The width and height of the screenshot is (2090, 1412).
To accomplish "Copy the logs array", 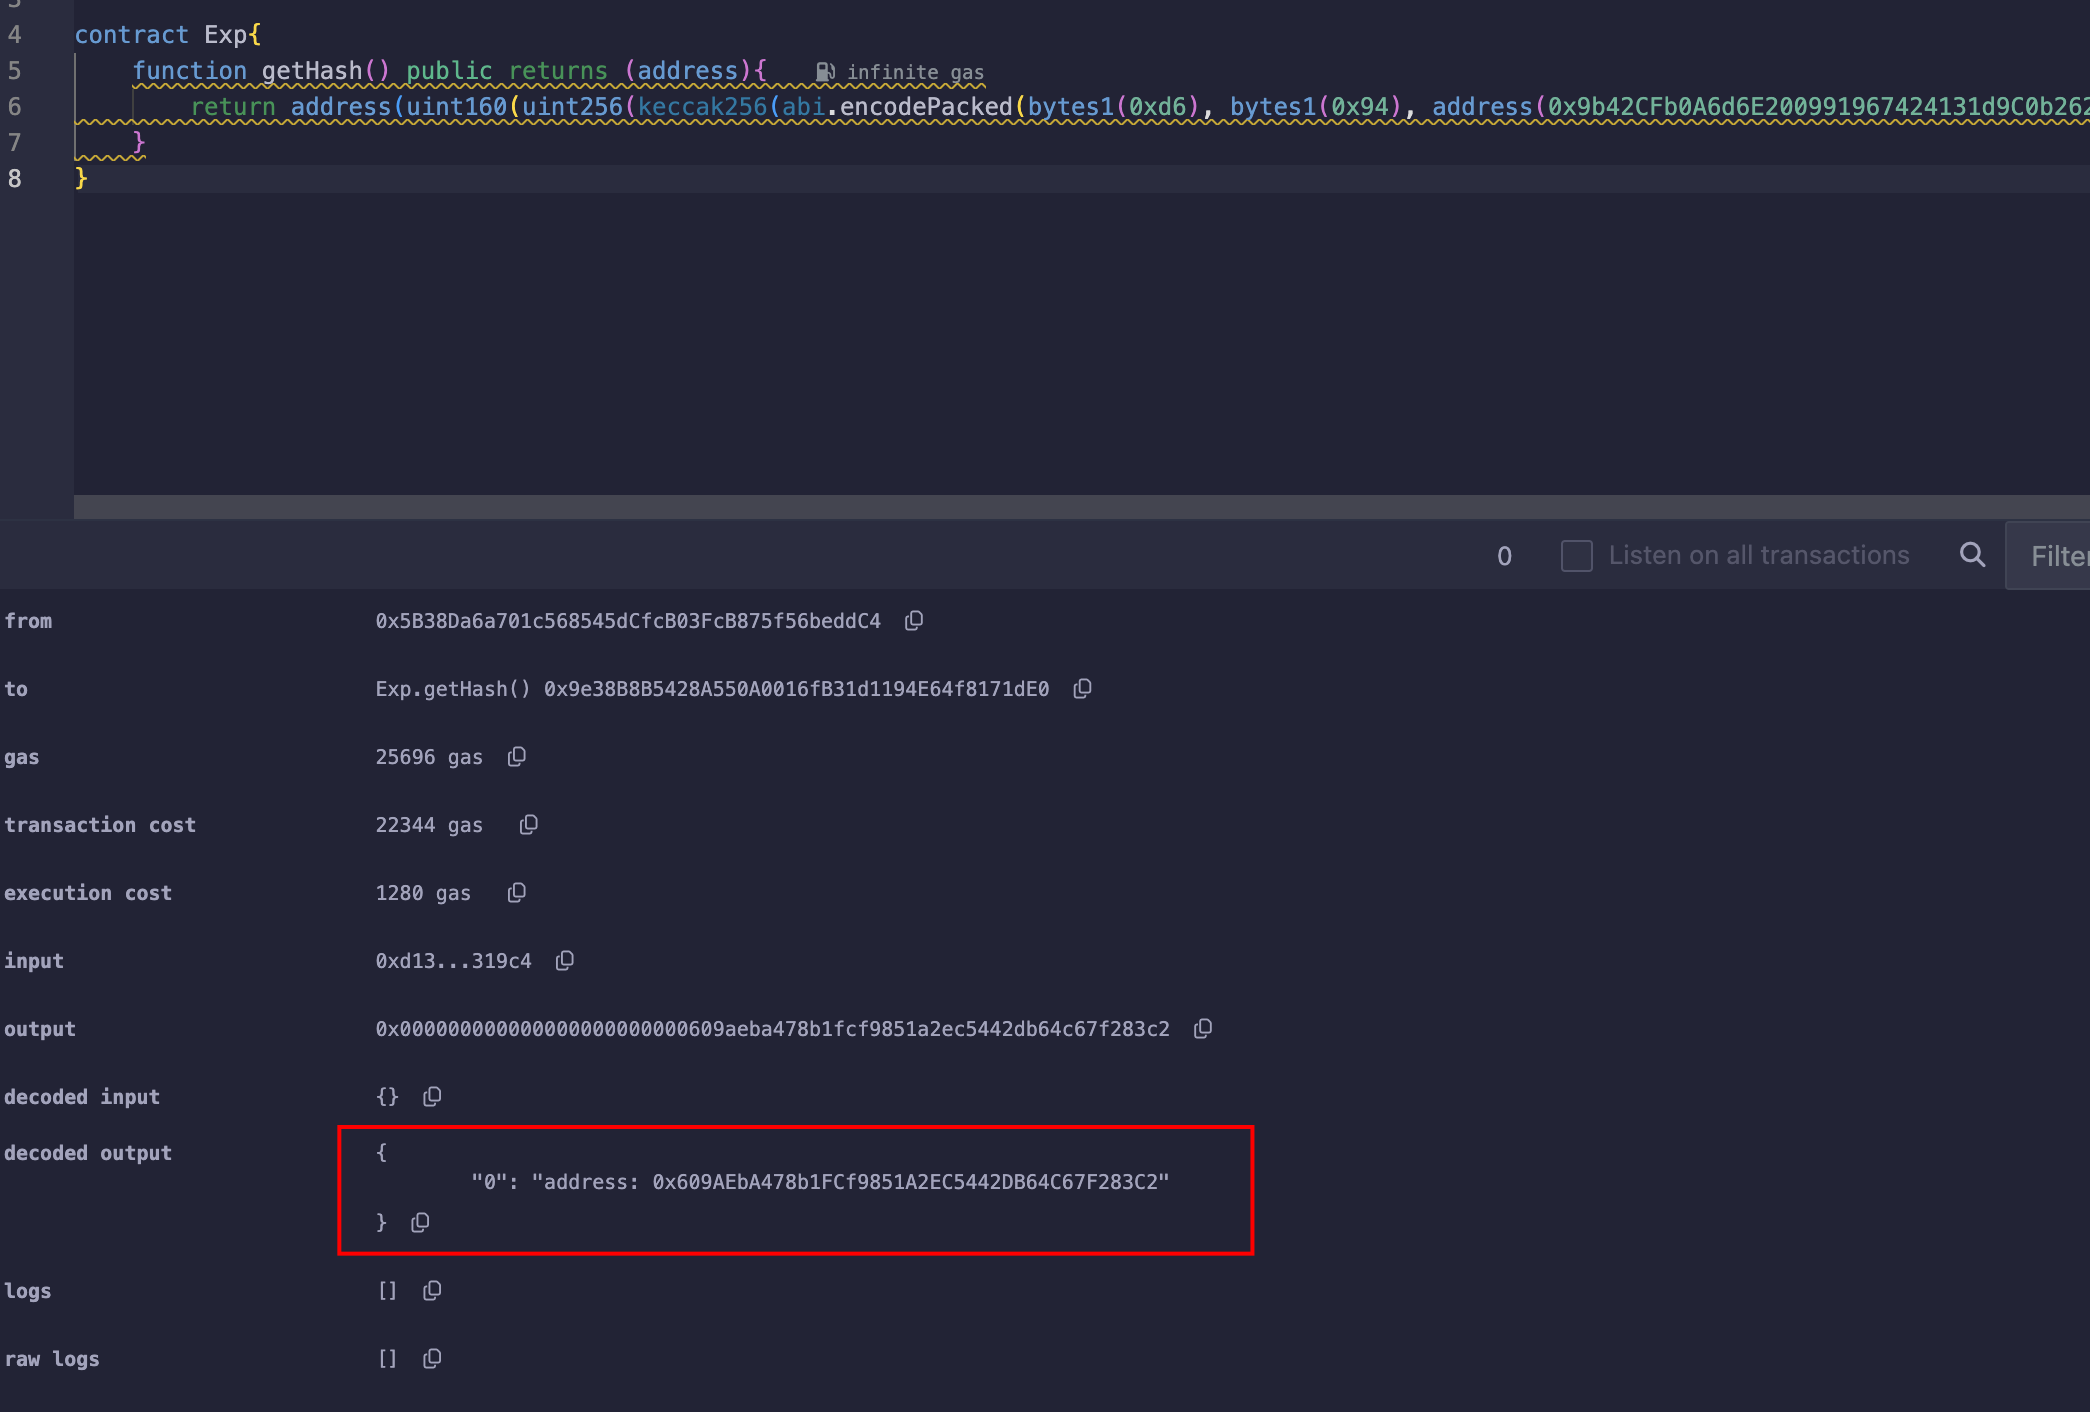I will click(432, 1291).
